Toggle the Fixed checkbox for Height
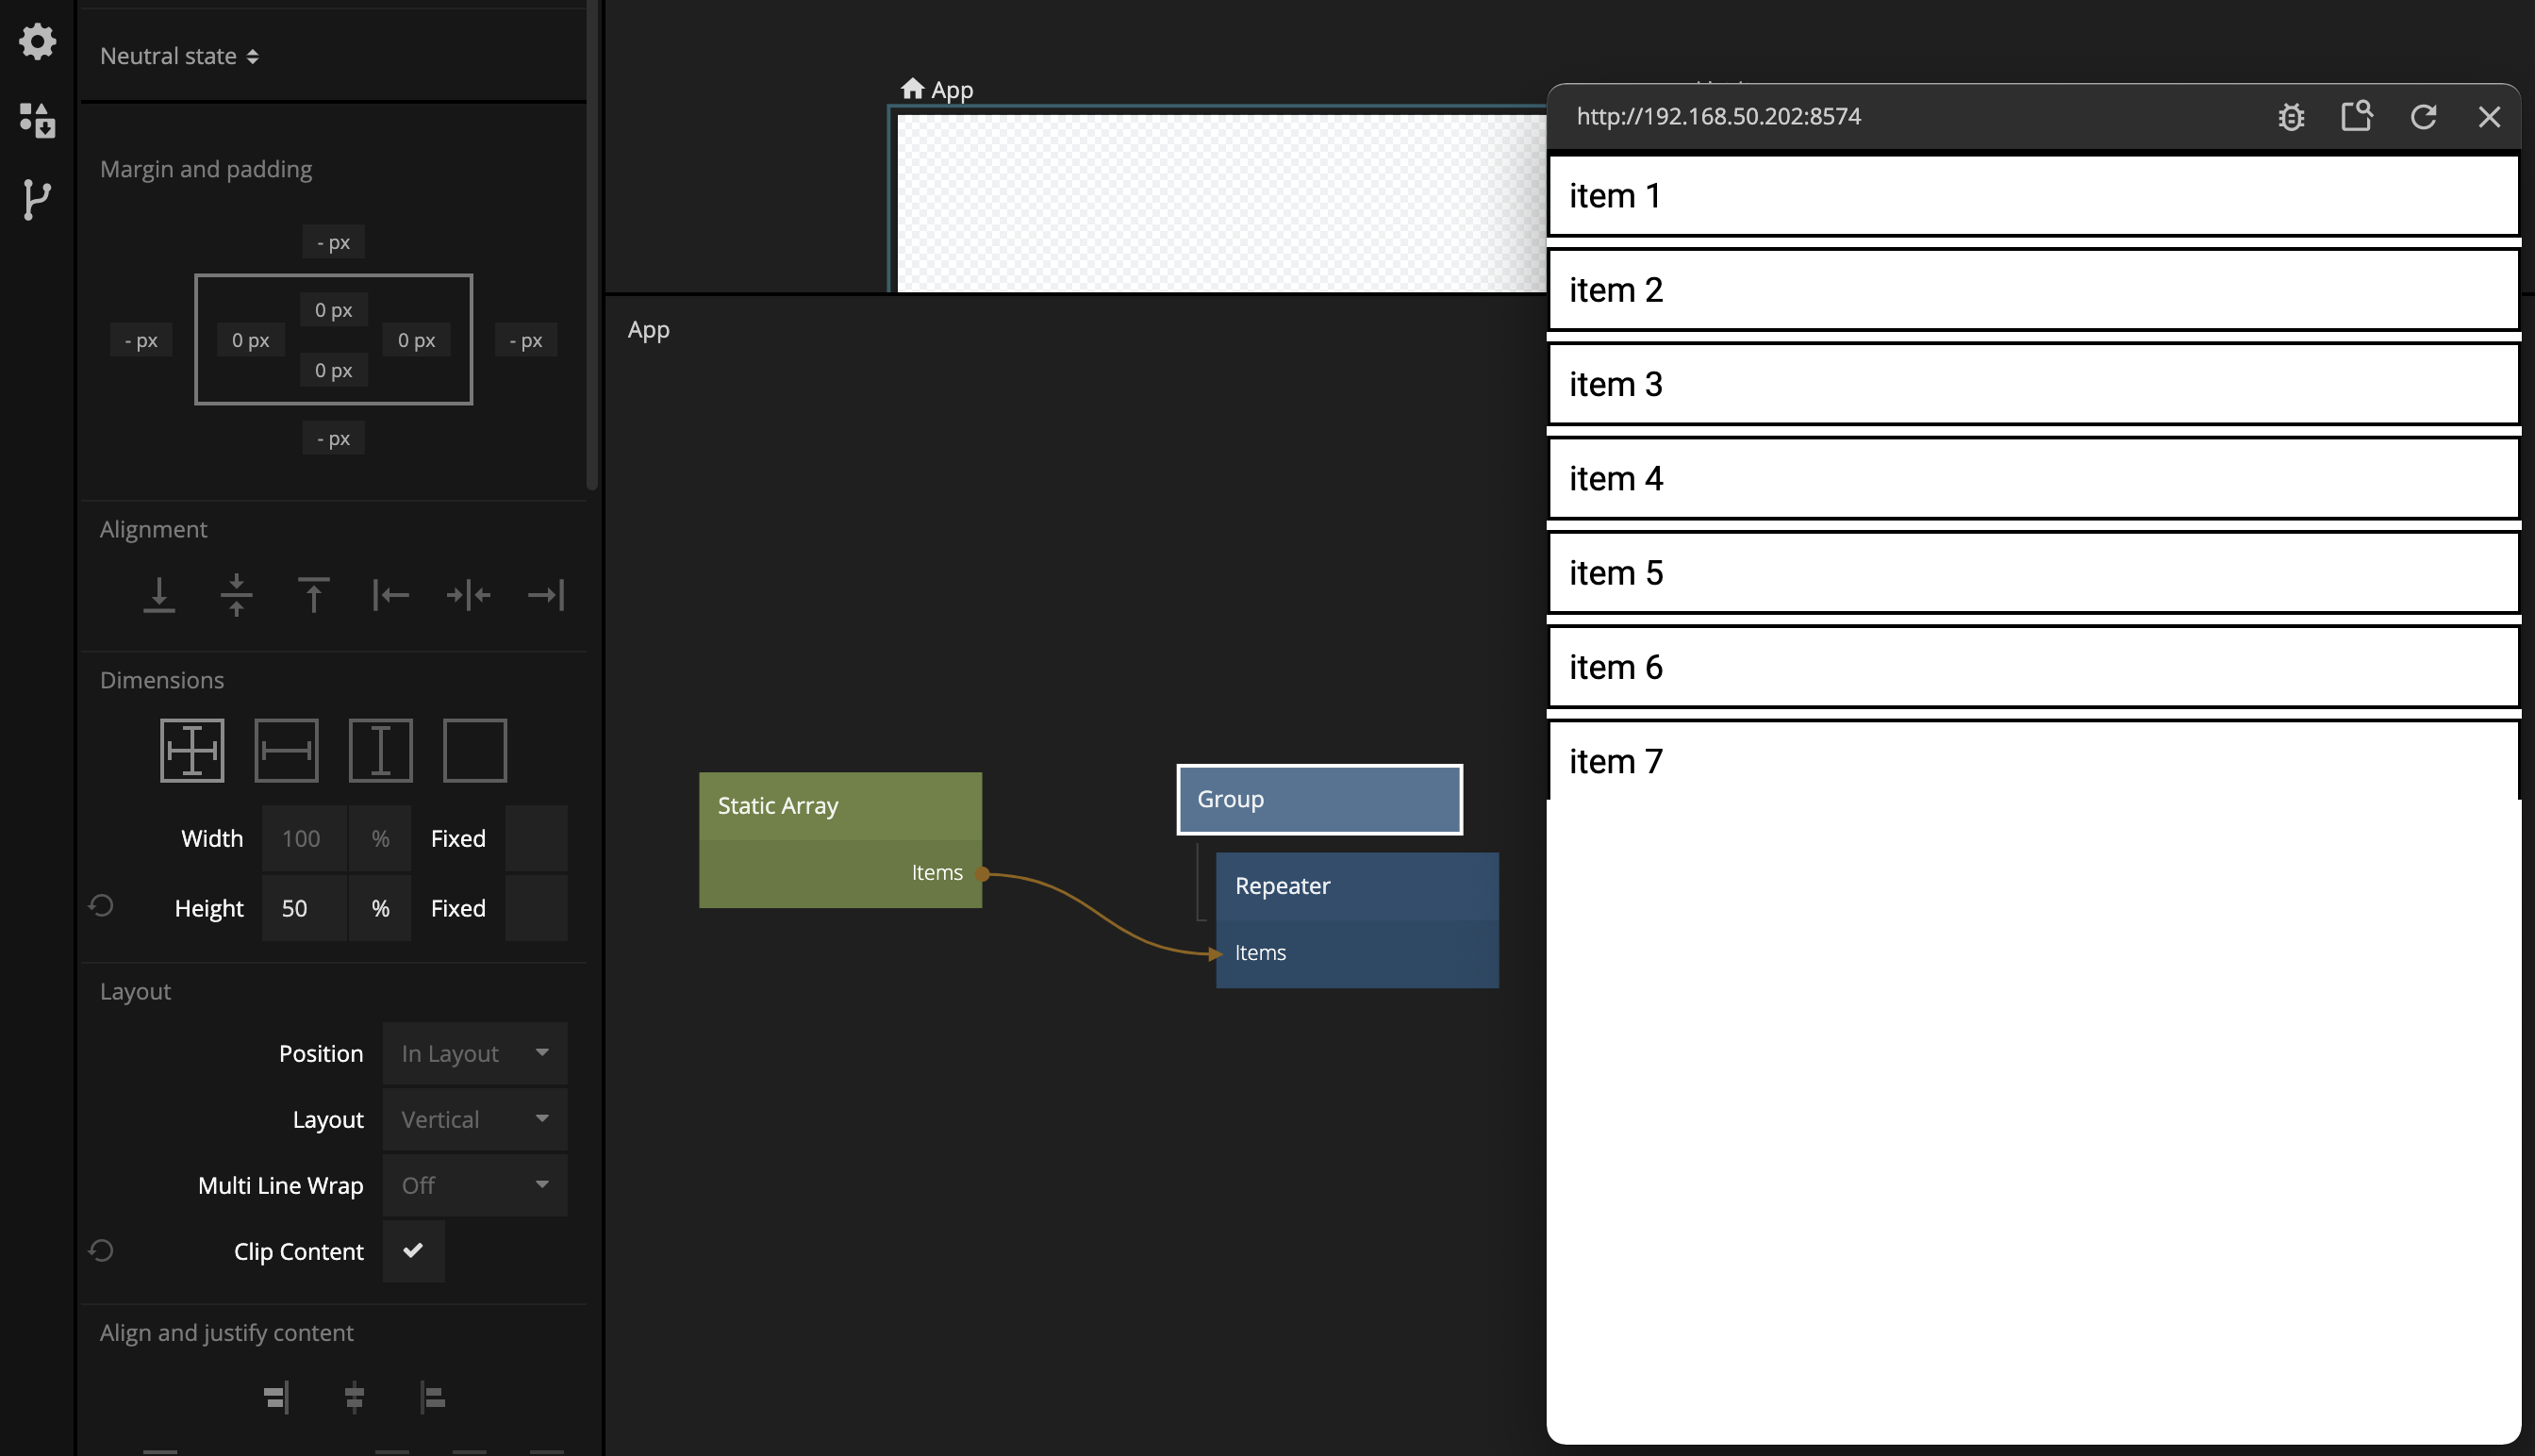 point(536,908)
